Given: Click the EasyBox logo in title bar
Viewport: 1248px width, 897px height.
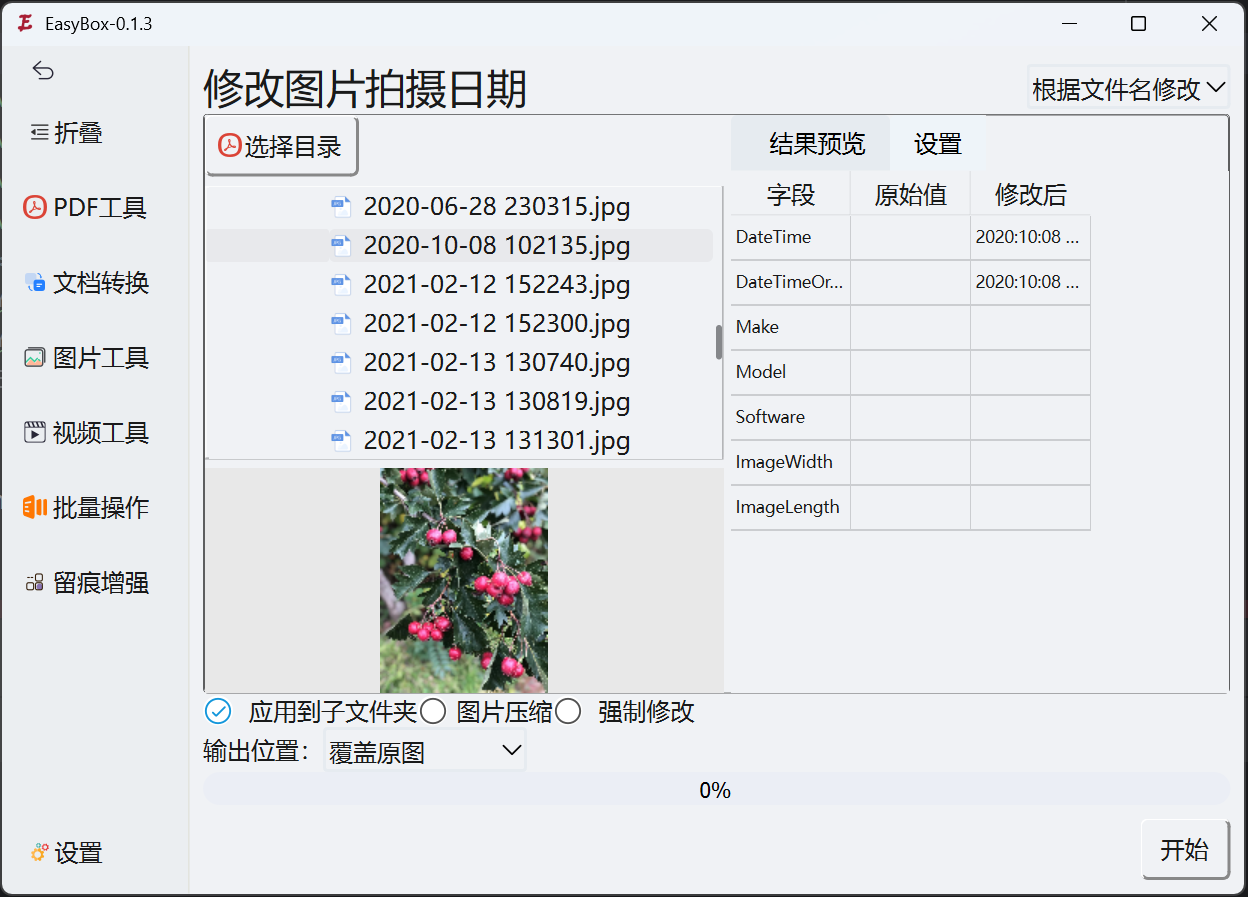Looking at the screenshot, I should pos(25,23).
